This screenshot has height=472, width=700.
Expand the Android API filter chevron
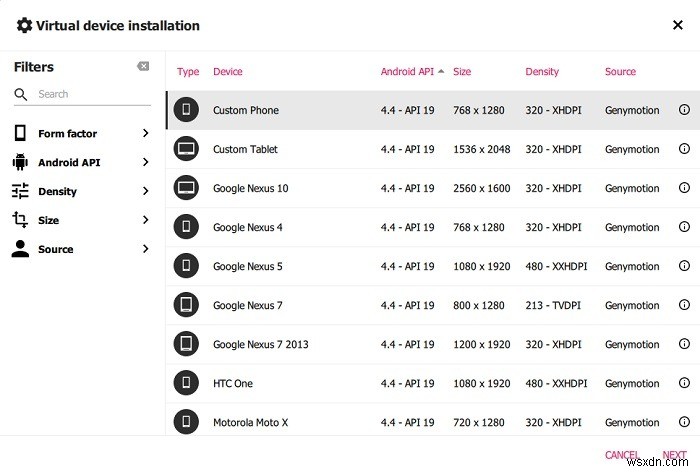pyautogui.click(x=146, y=162)
